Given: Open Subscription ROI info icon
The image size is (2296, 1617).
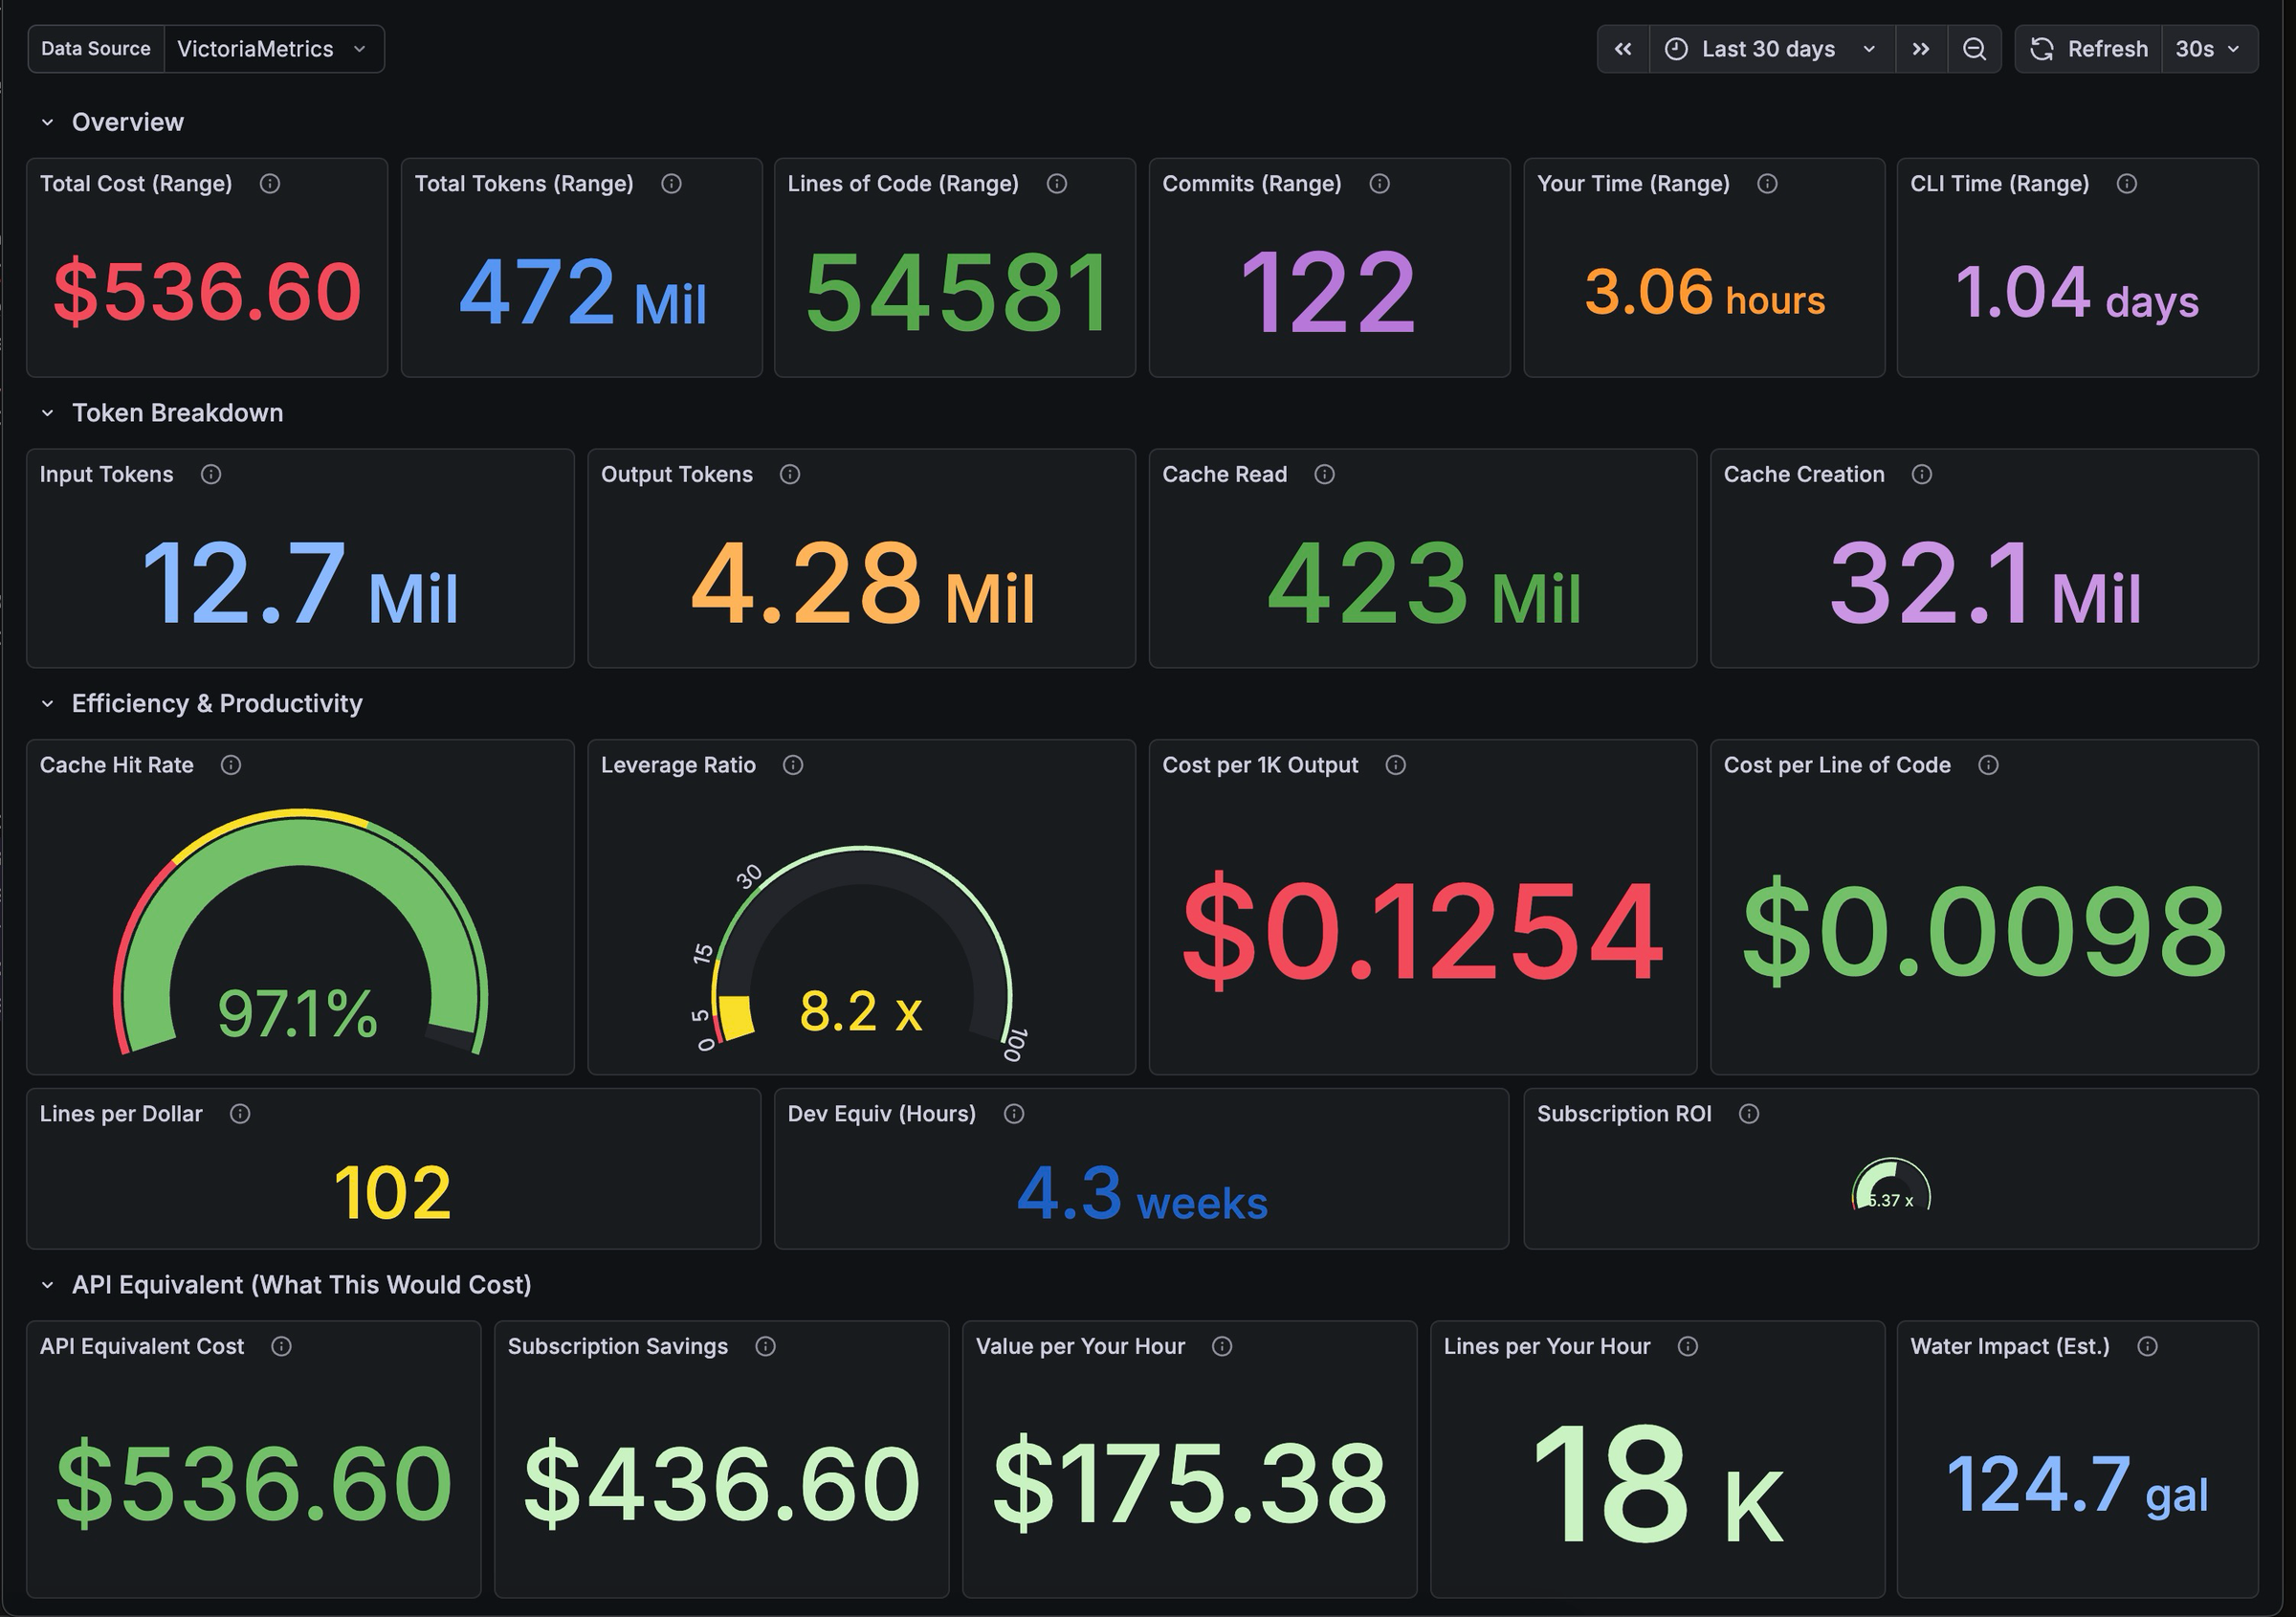Looking at the screenshot, I should tap(1749, 1115).
